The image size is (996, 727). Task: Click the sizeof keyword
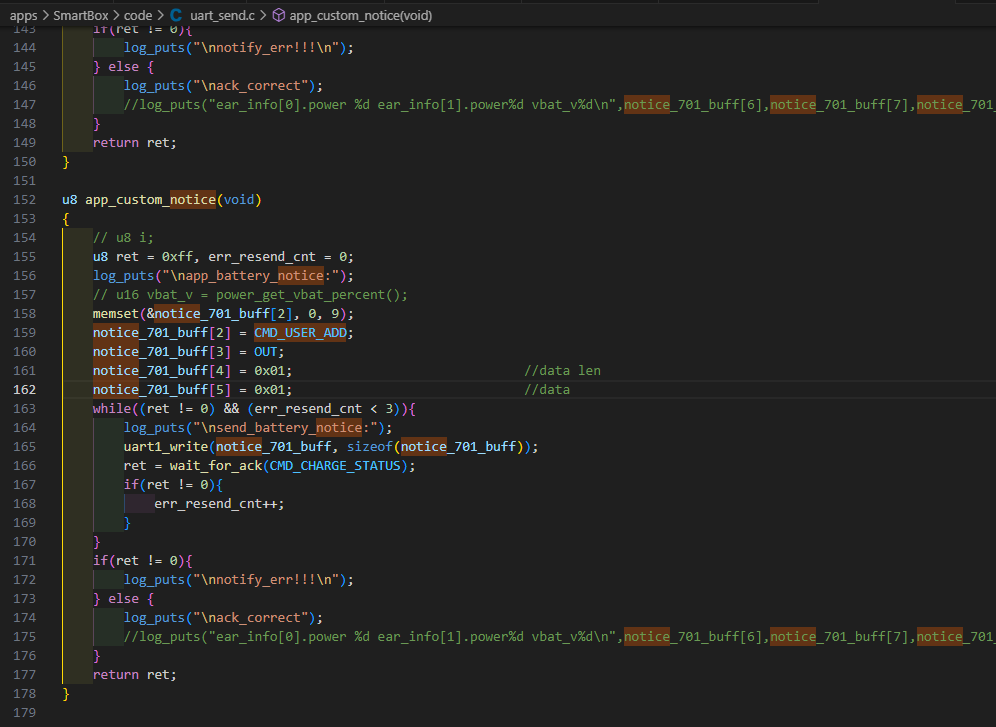(x=370, y=446)
